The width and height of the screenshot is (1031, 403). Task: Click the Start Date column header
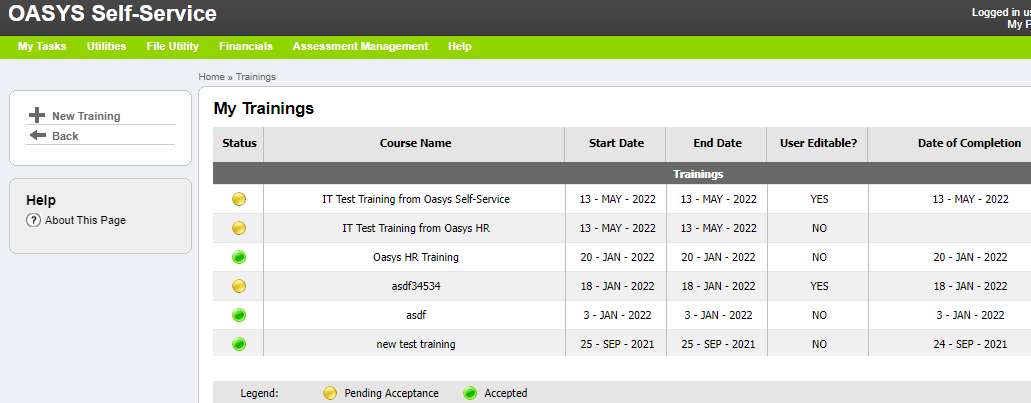[x=616, y=143]
